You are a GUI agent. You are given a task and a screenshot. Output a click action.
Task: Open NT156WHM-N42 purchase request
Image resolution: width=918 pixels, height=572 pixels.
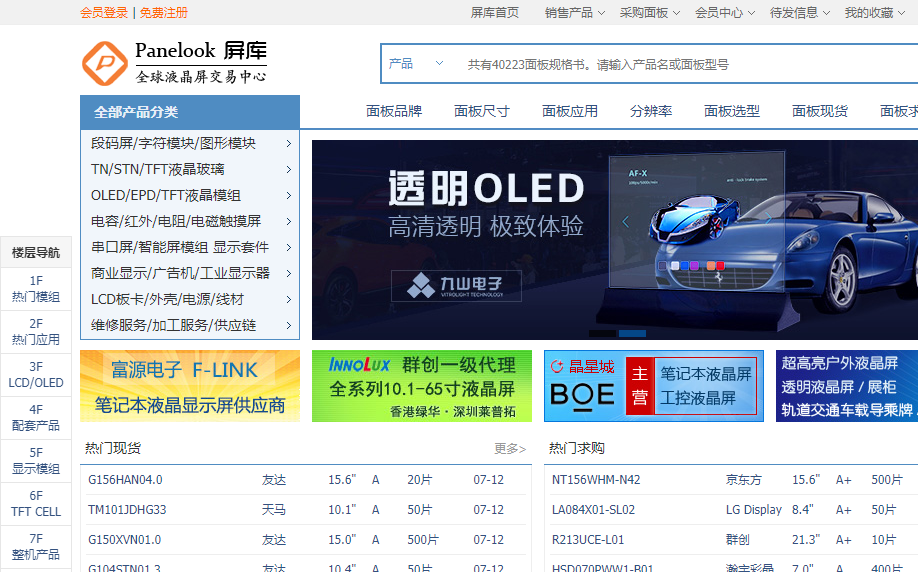[596, 480]
